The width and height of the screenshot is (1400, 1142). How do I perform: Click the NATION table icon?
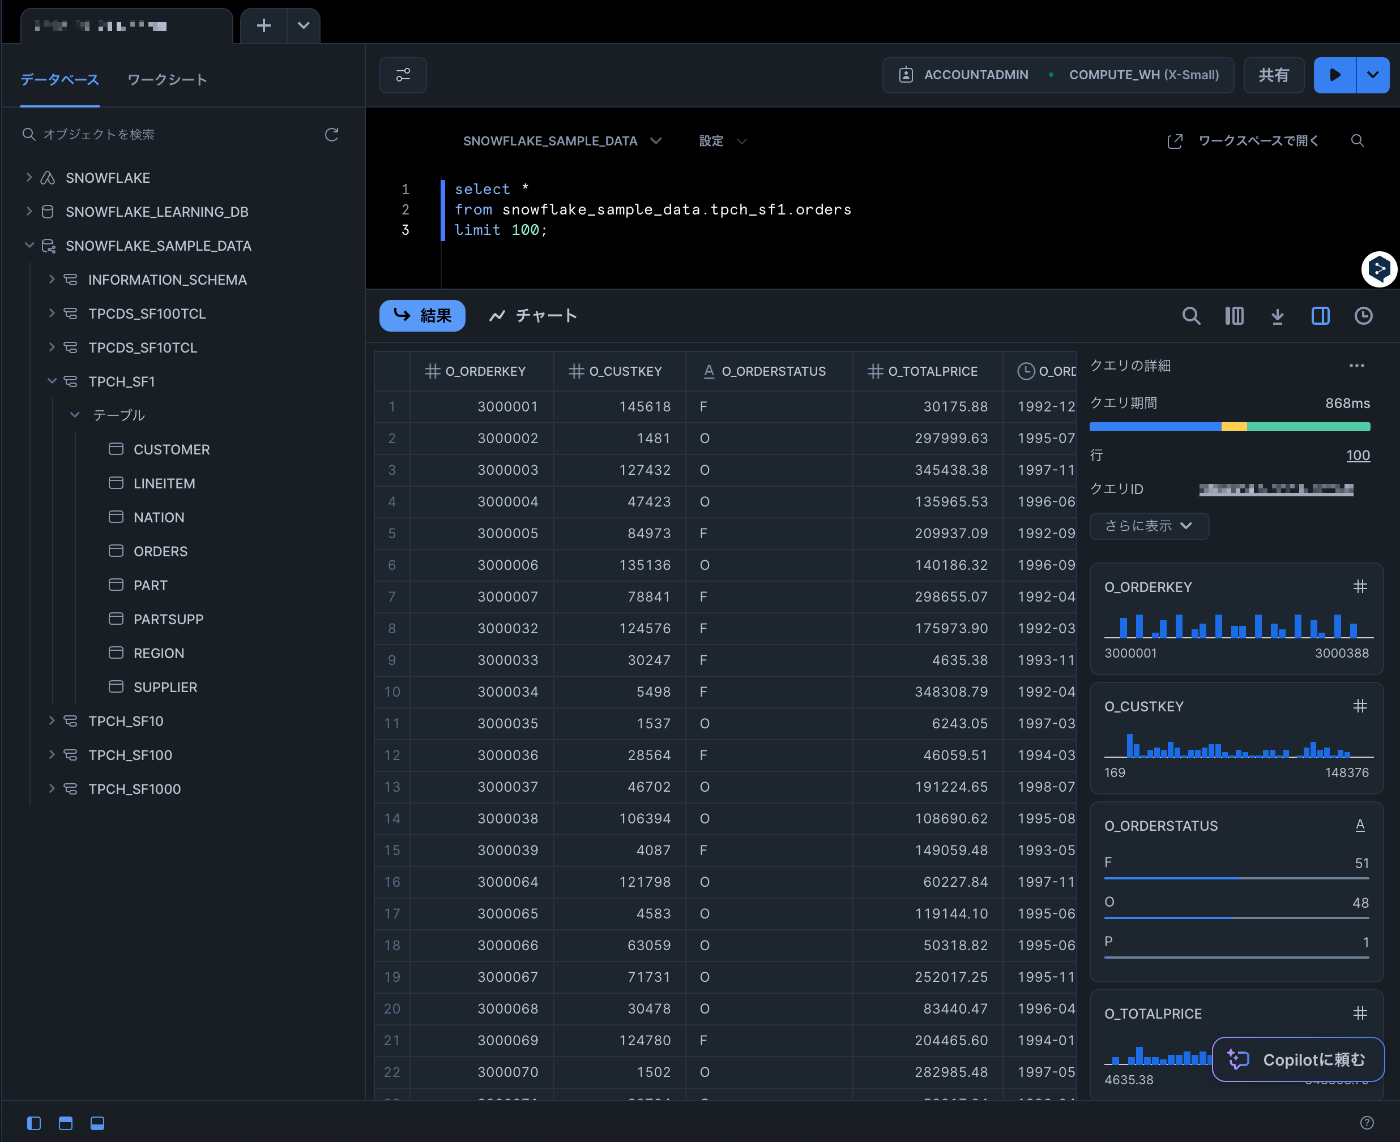116,517
